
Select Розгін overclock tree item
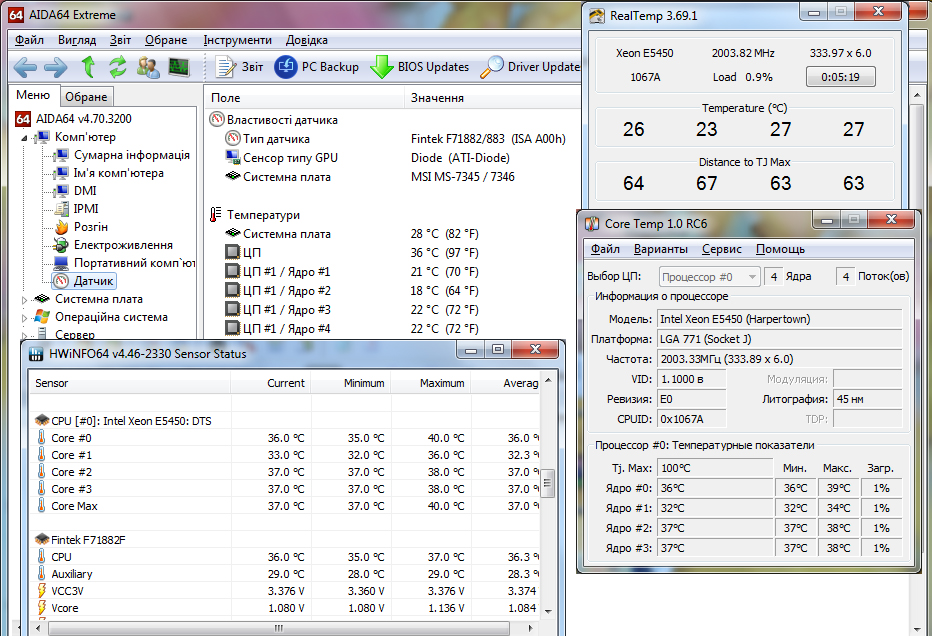81,226
